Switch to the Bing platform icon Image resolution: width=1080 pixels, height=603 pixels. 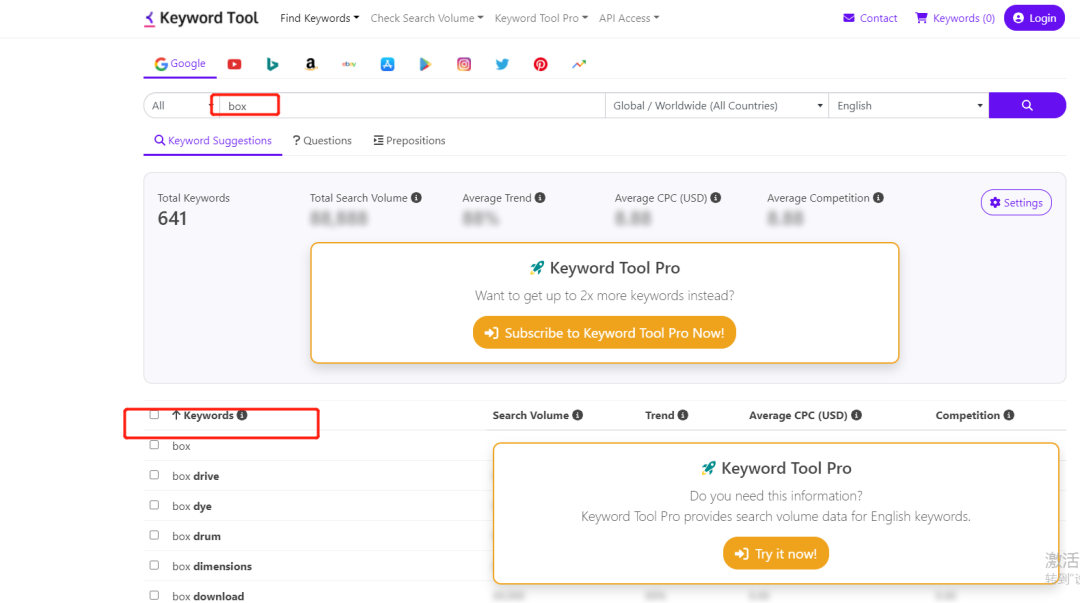click(x=272, y=64)
